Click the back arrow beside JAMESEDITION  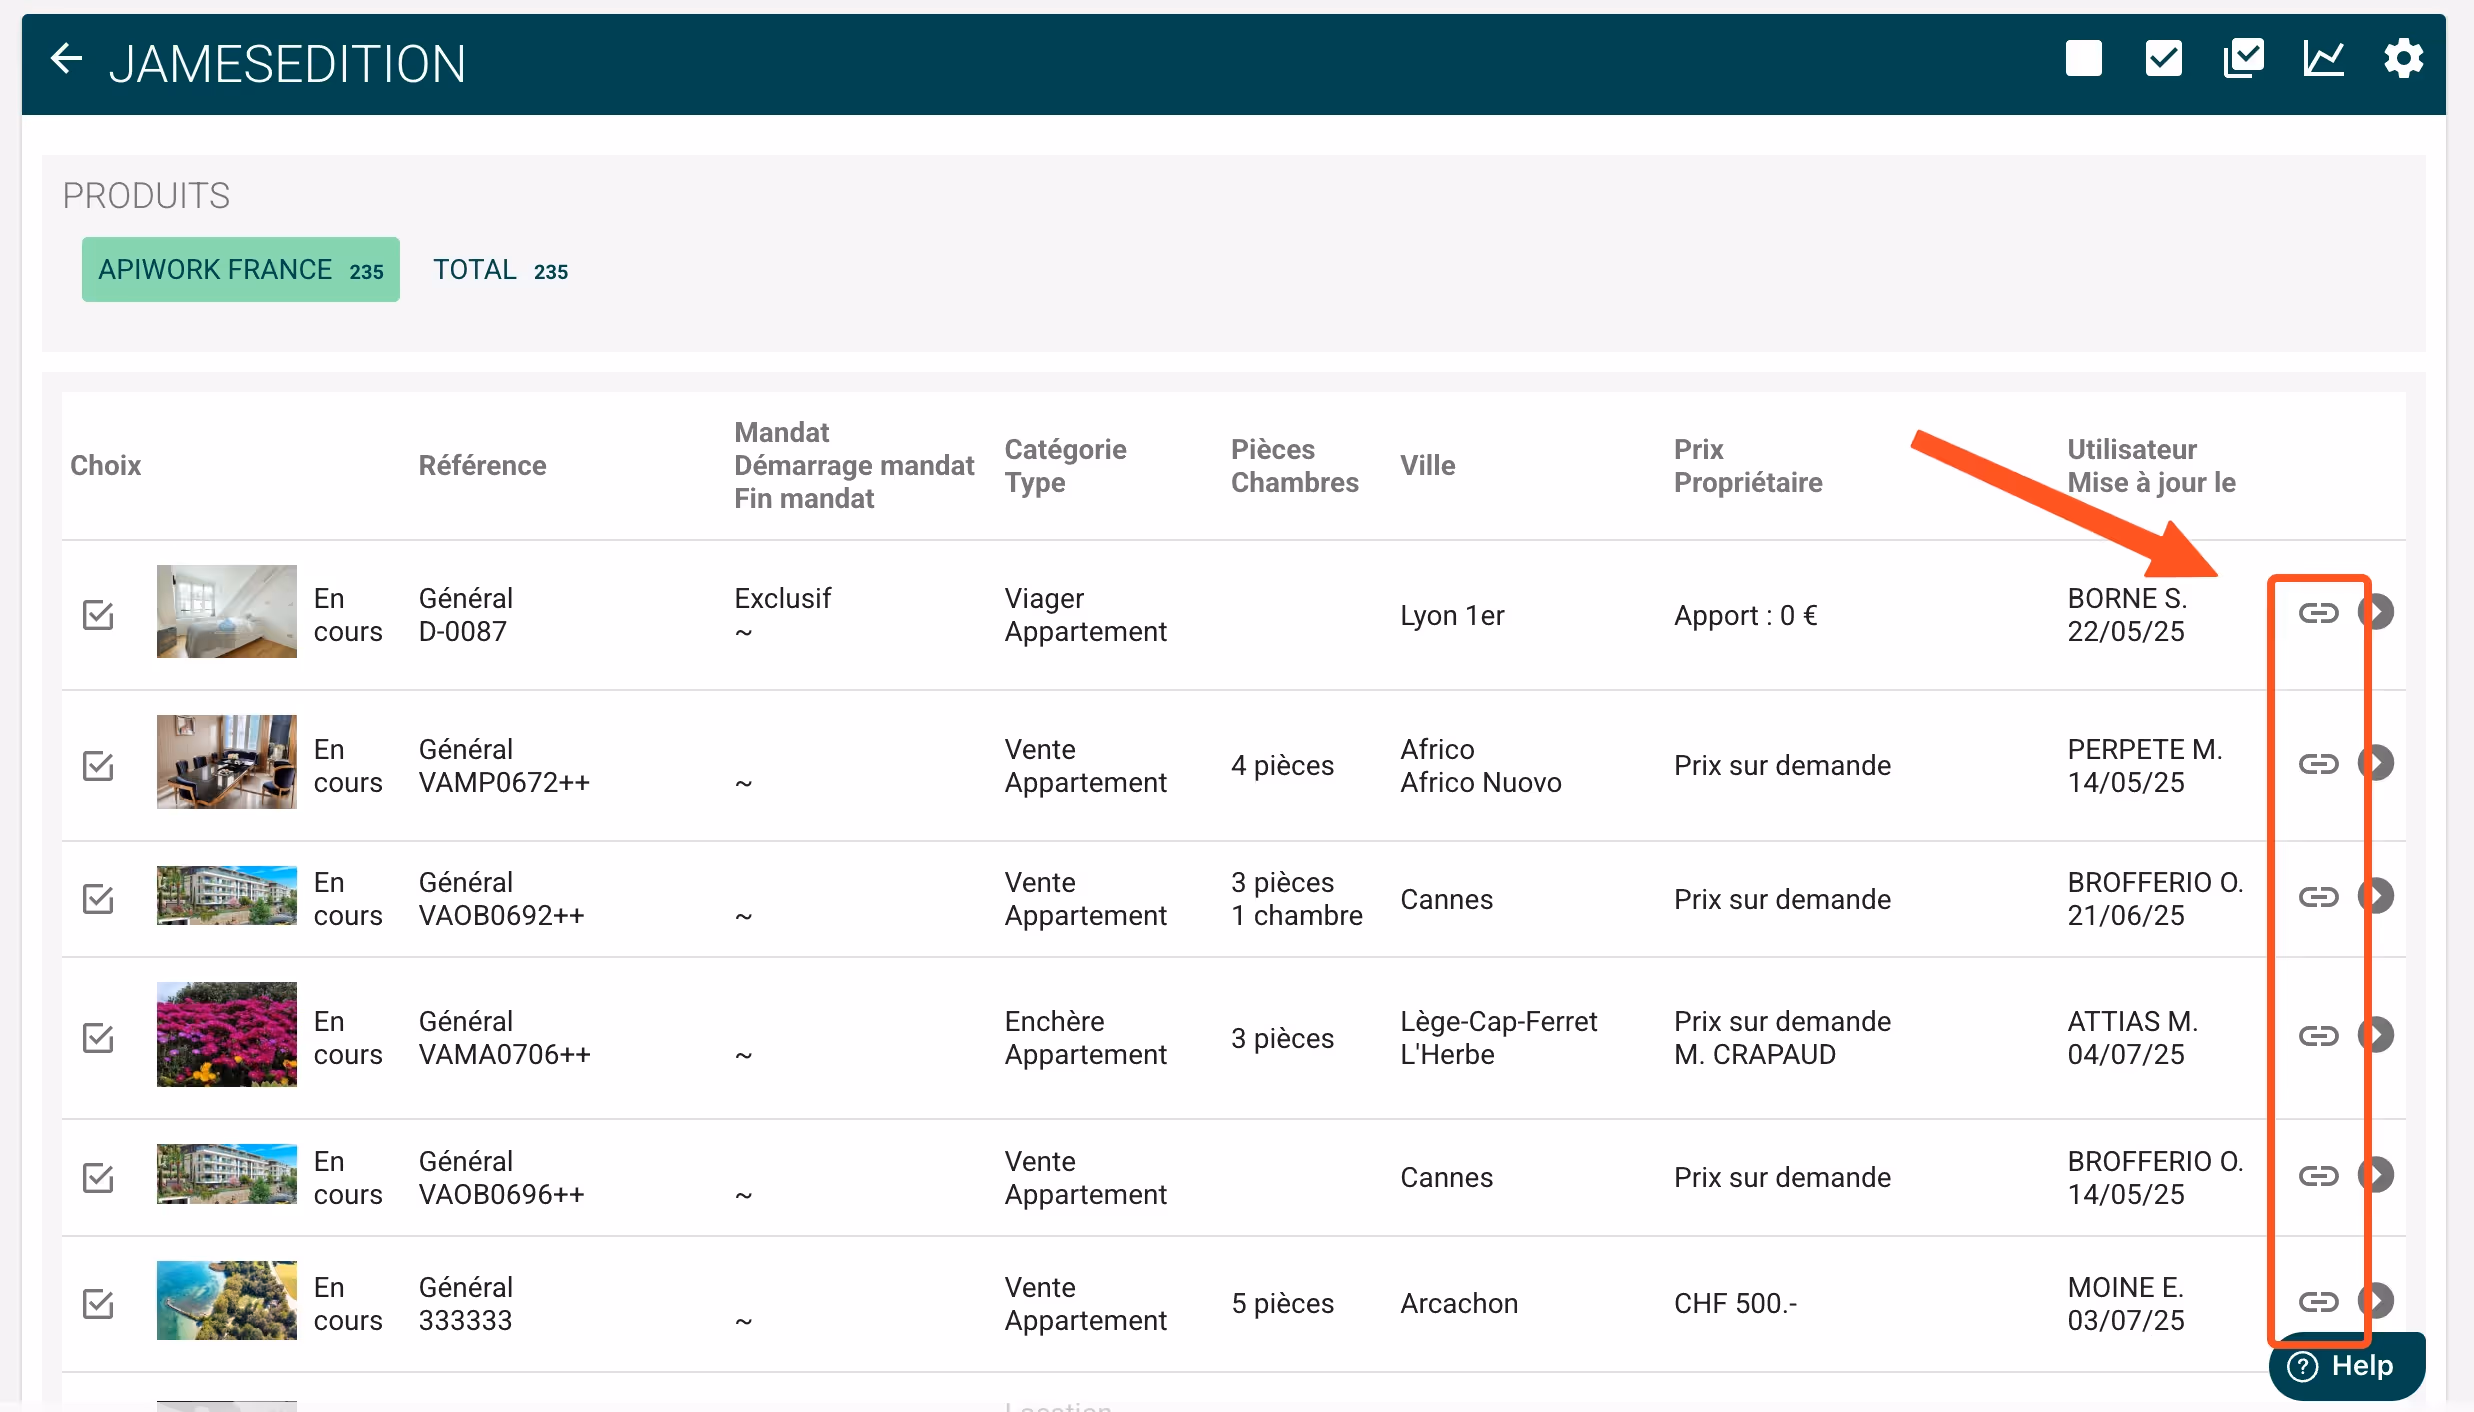click(66, 60)
